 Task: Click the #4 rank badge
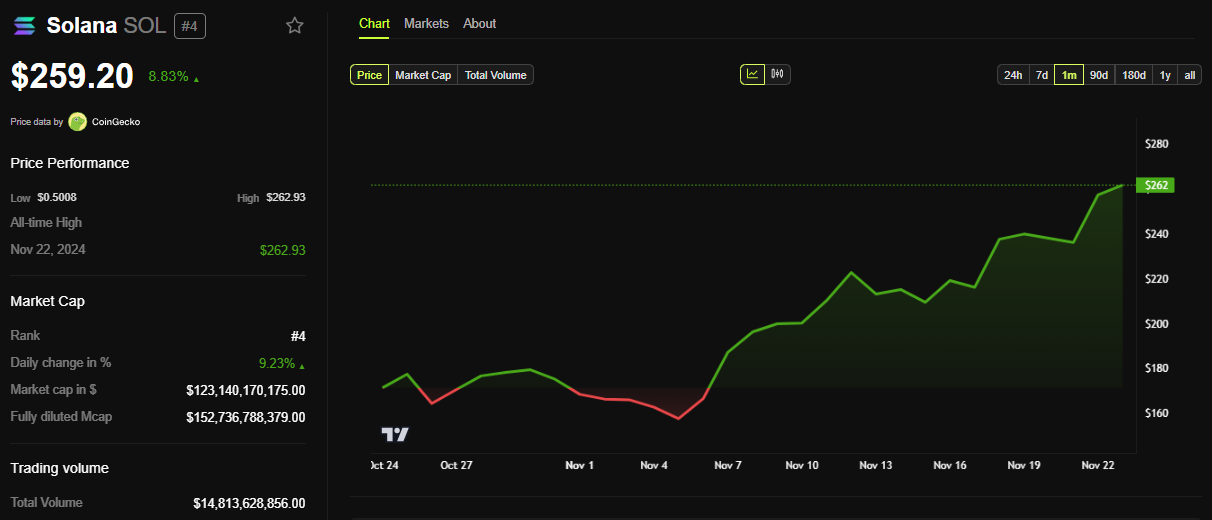coord(190,26)
